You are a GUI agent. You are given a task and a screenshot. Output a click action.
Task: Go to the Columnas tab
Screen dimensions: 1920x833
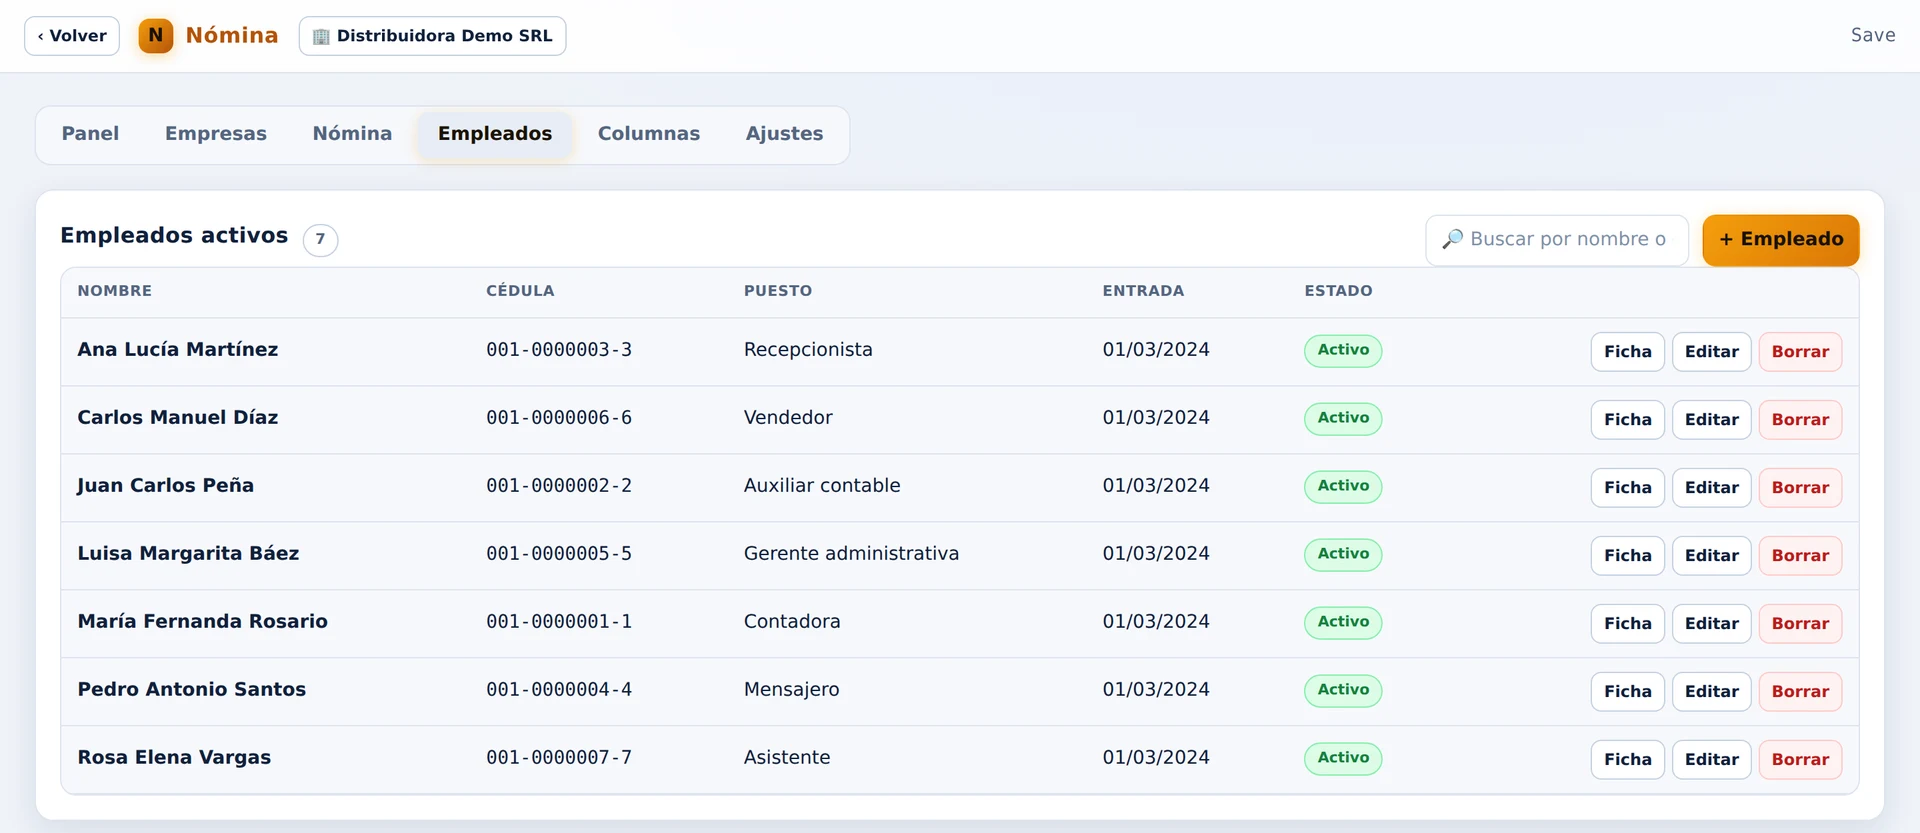[x=649, y=134]
